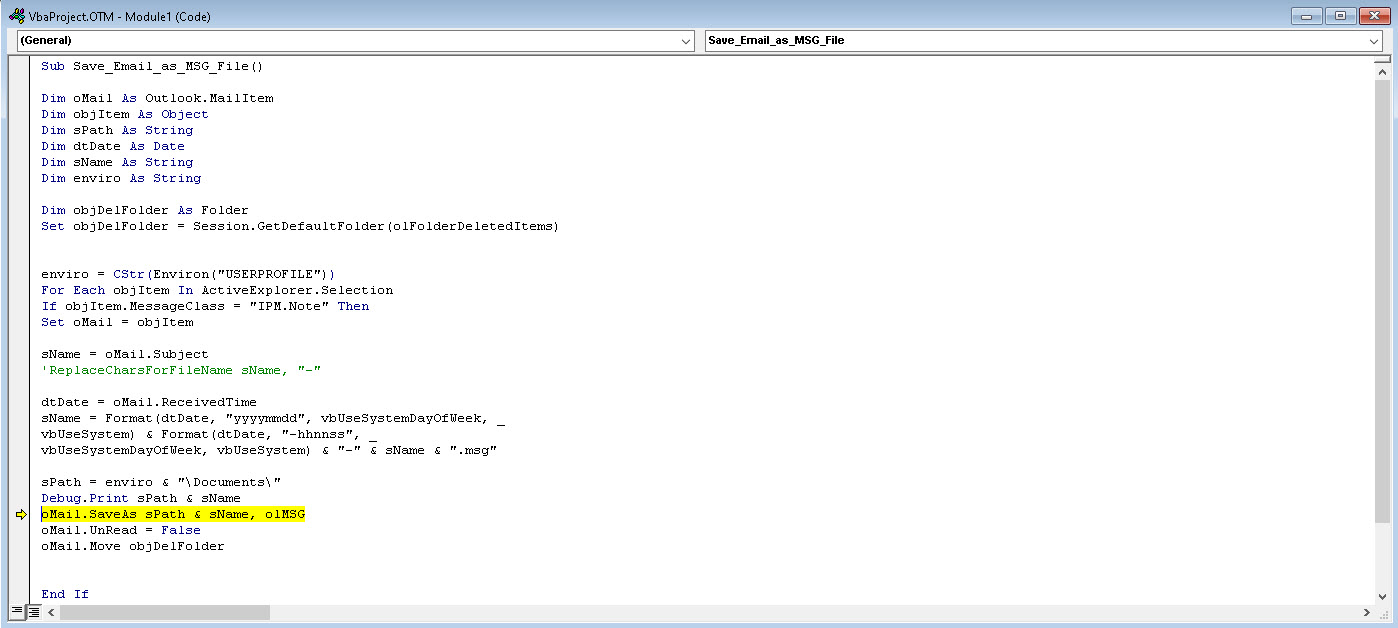Maximize the Module1 code window
The height and width of the screenshot is (628, 1398).
[x=1340, y=16]
